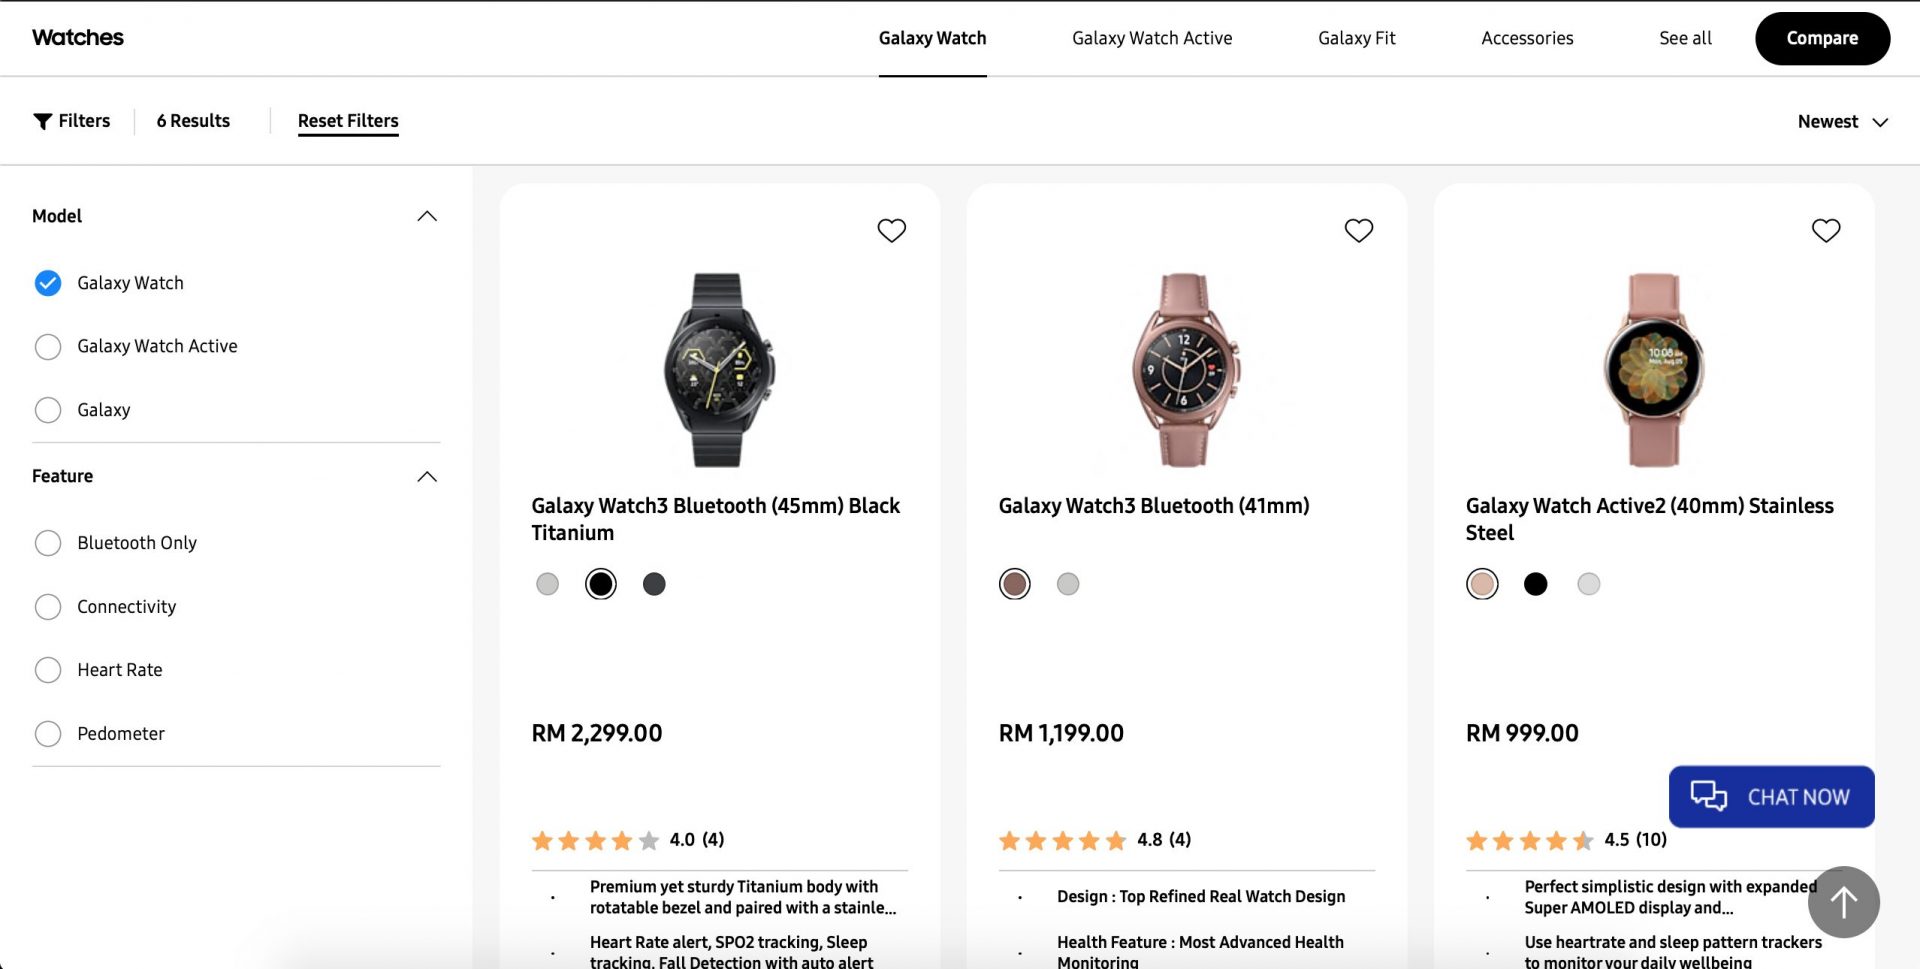This screenshot has width=1920, height=969.
Task: Enable the Bluetooth Only feature filter
Action: point(48,543)
